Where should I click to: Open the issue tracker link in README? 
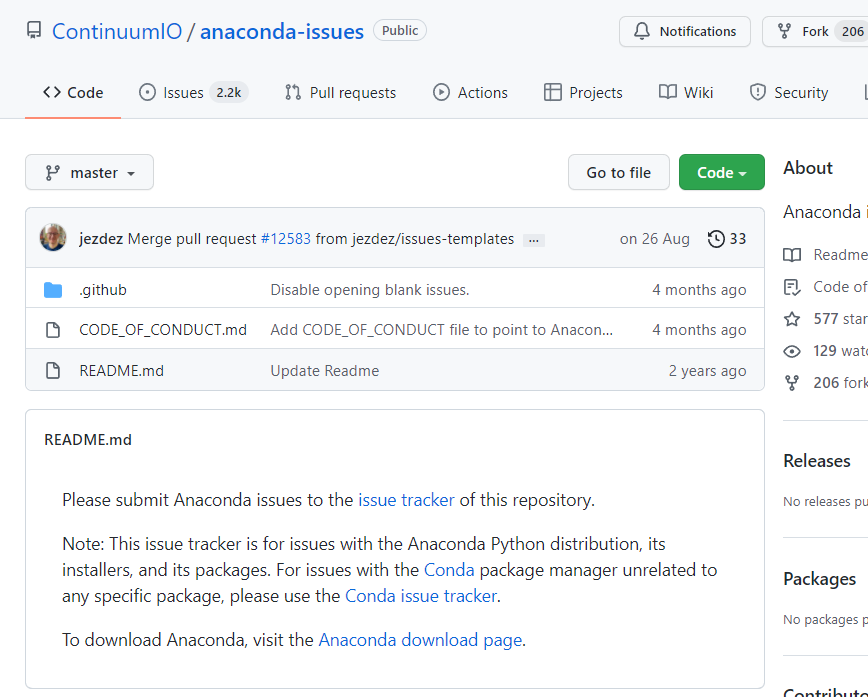click(x=405, y=499)
